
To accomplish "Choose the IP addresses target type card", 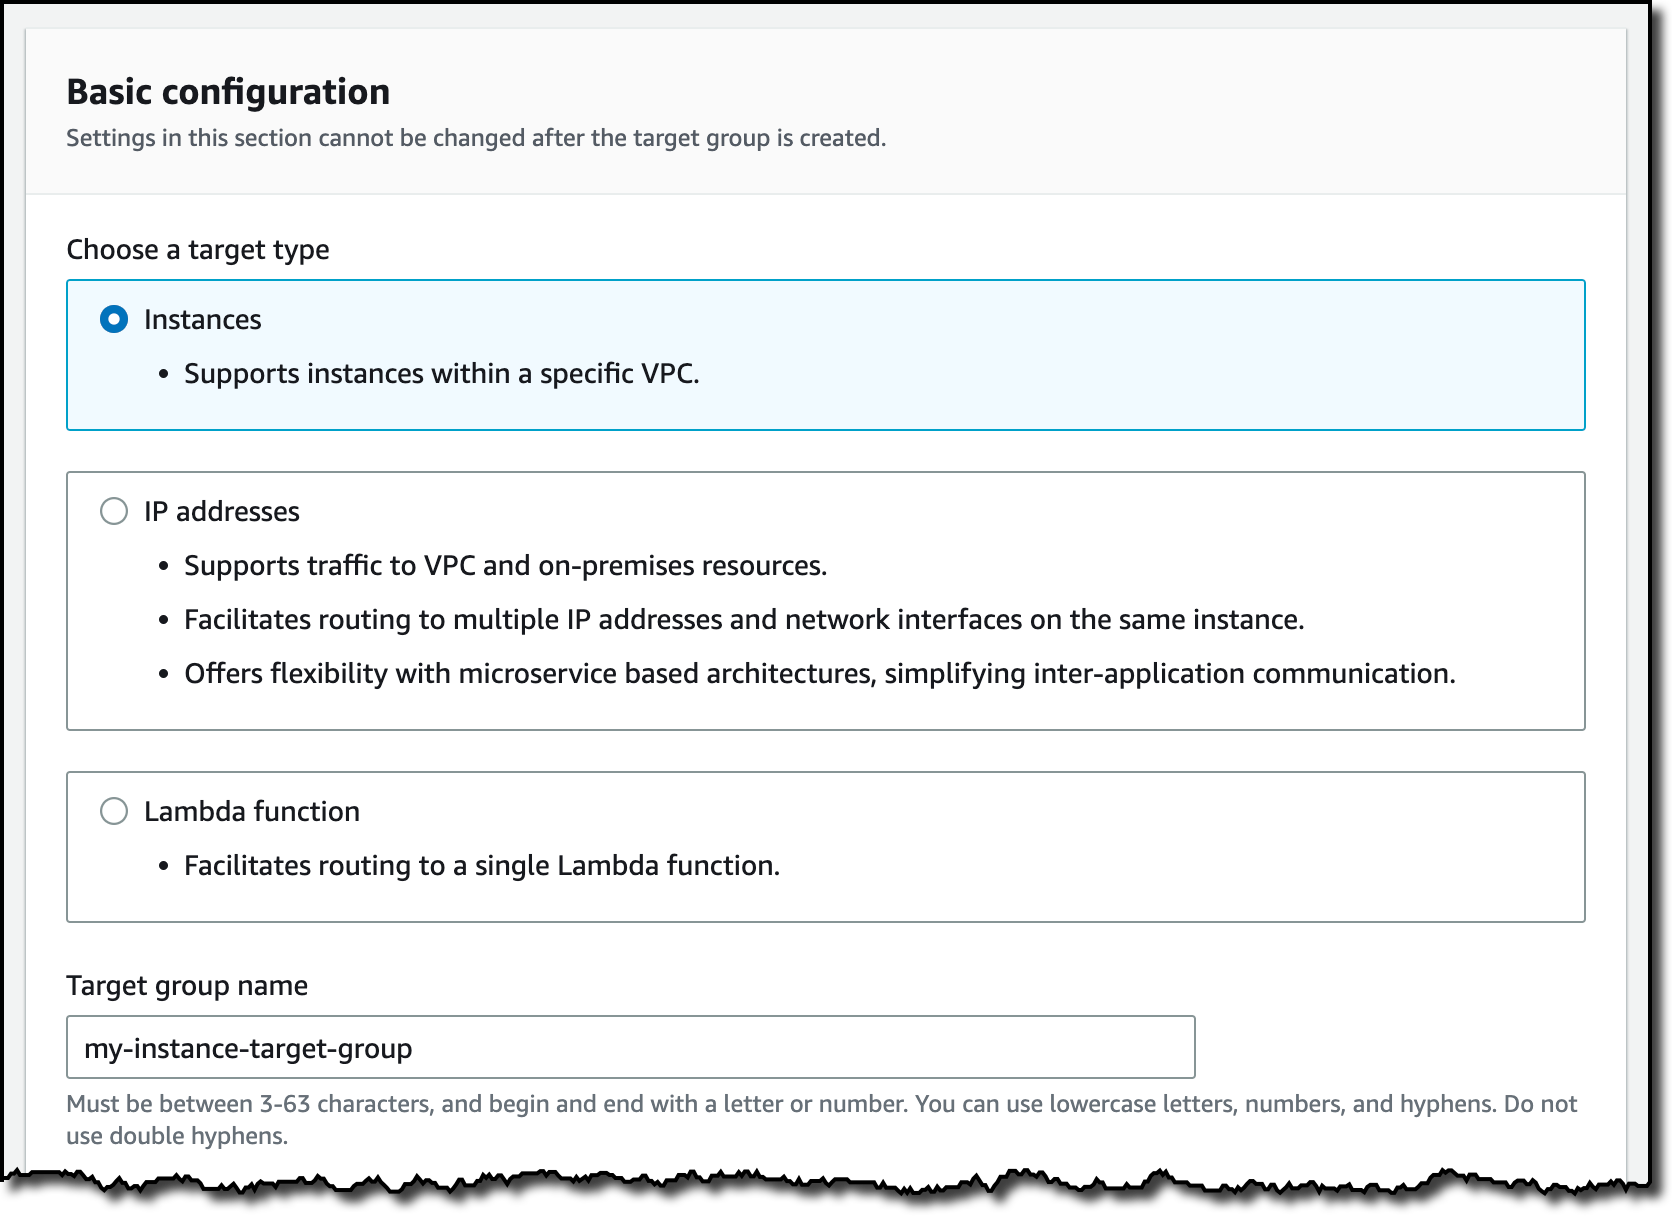I will click(826, 601).
